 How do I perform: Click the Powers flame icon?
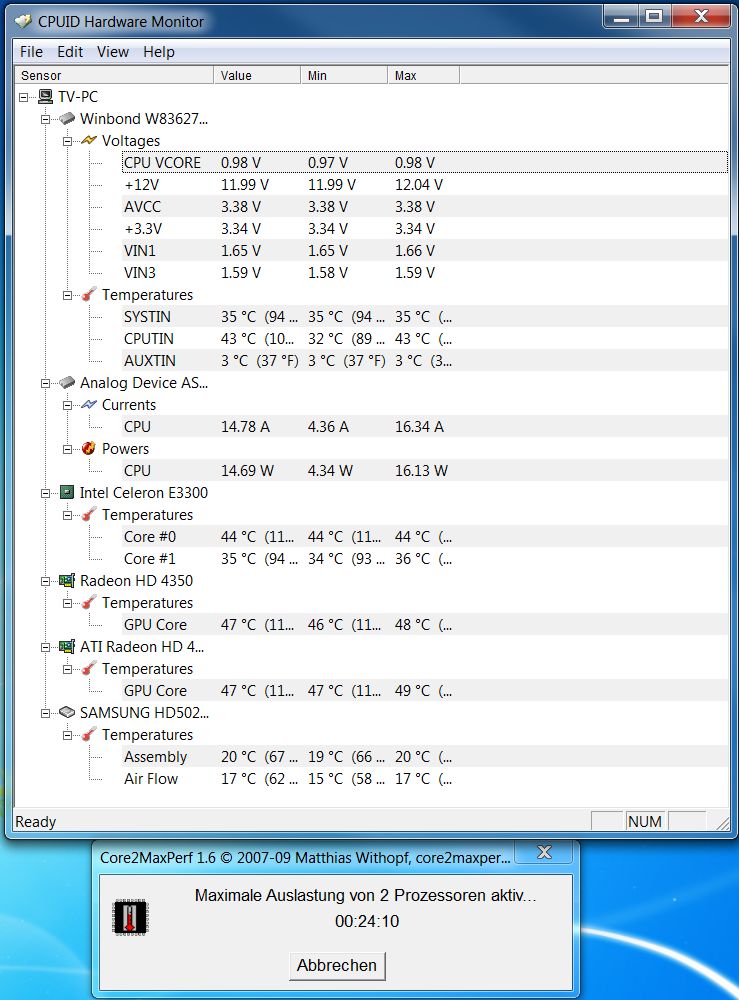pyautogui.click(x=89, y=448)
